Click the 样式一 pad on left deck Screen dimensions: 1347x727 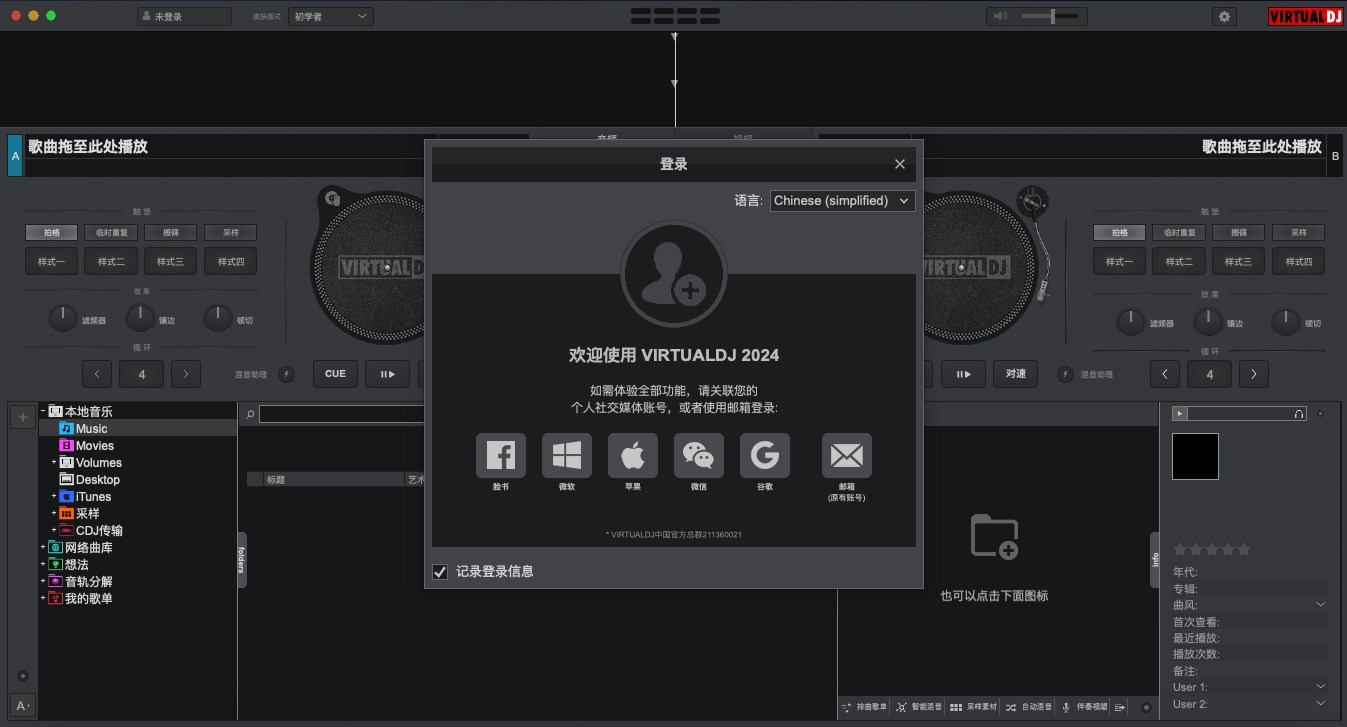(51, 262)
